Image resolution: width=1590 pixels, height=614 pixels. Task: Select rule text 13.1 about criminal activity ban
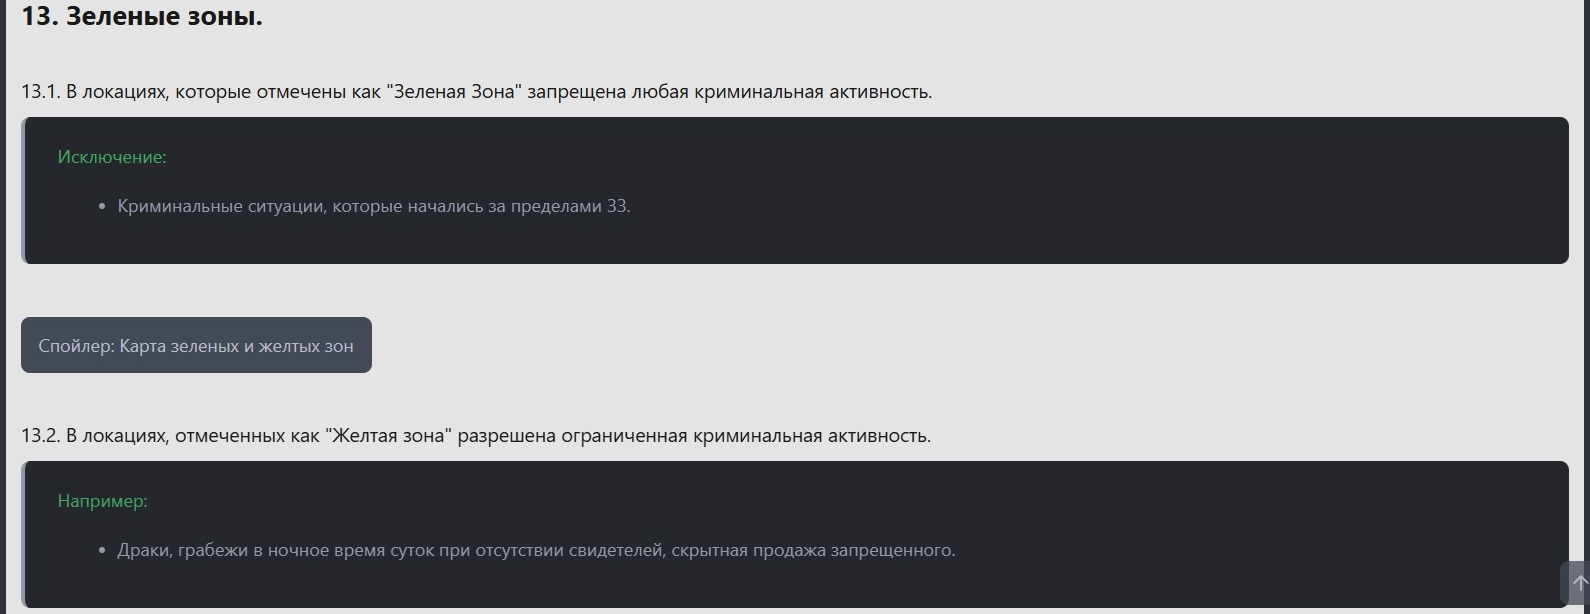coord(475,91)
